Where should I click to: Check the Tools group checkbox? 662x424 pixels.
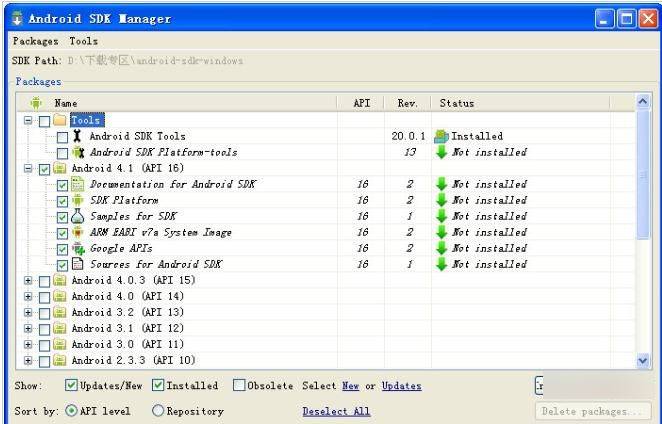[44, 121]
